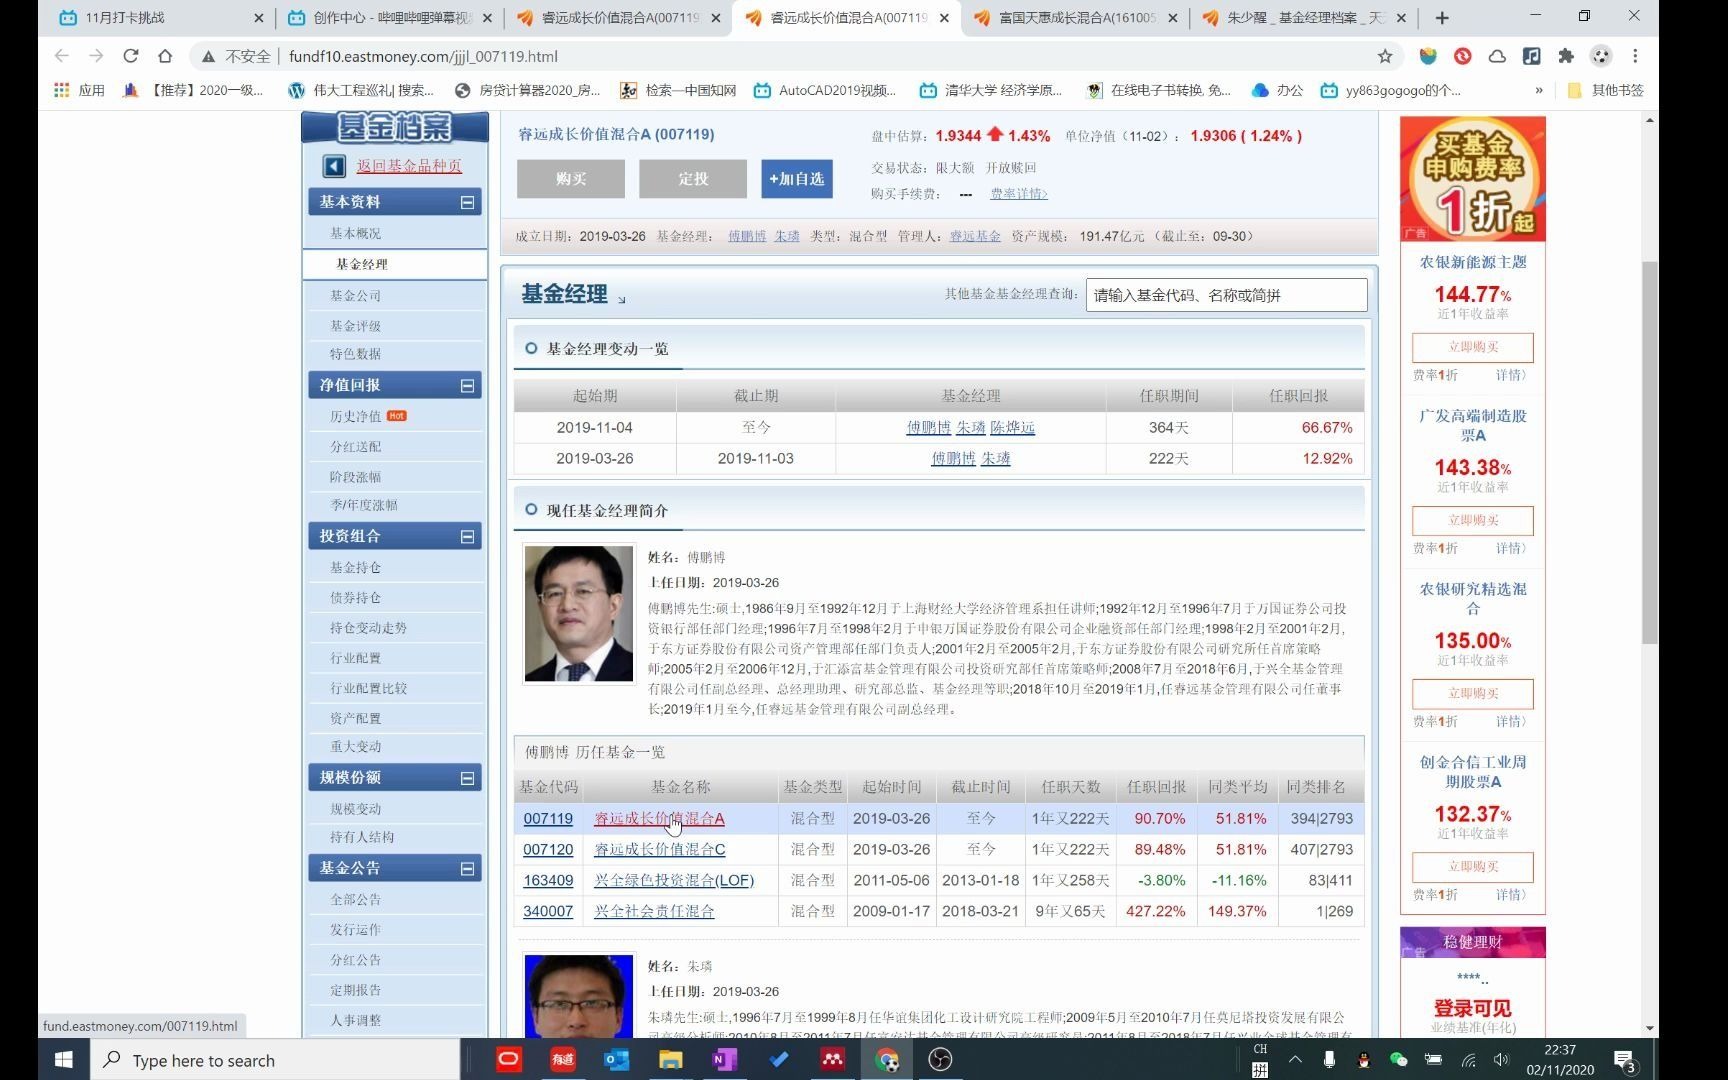This screenshot has width=1728, height=1080.
Task: Reload the current page
Action: point(130,56)
